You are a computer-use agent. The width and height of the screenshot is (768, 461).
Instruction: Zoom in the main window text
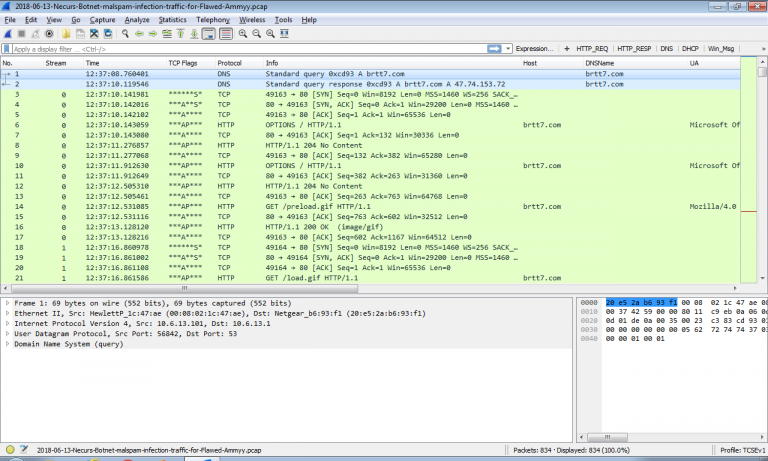pos(243,34)
